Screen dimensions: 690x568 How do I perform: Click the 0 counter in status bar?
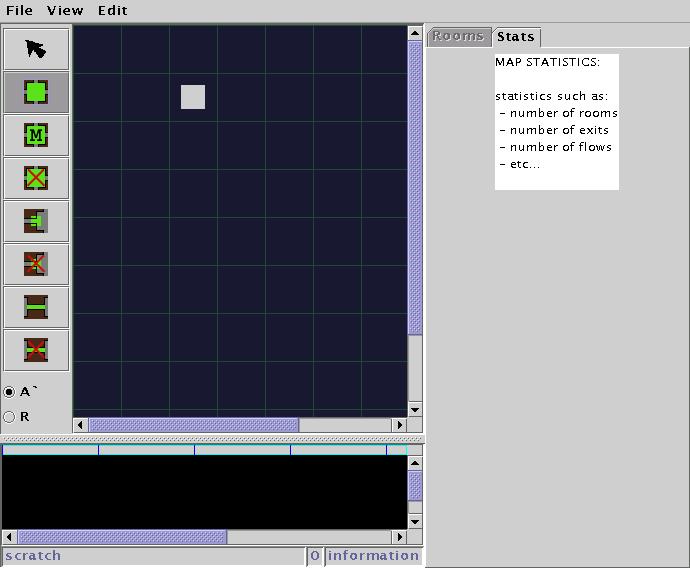pyautogui.click(x=315, y=556)
